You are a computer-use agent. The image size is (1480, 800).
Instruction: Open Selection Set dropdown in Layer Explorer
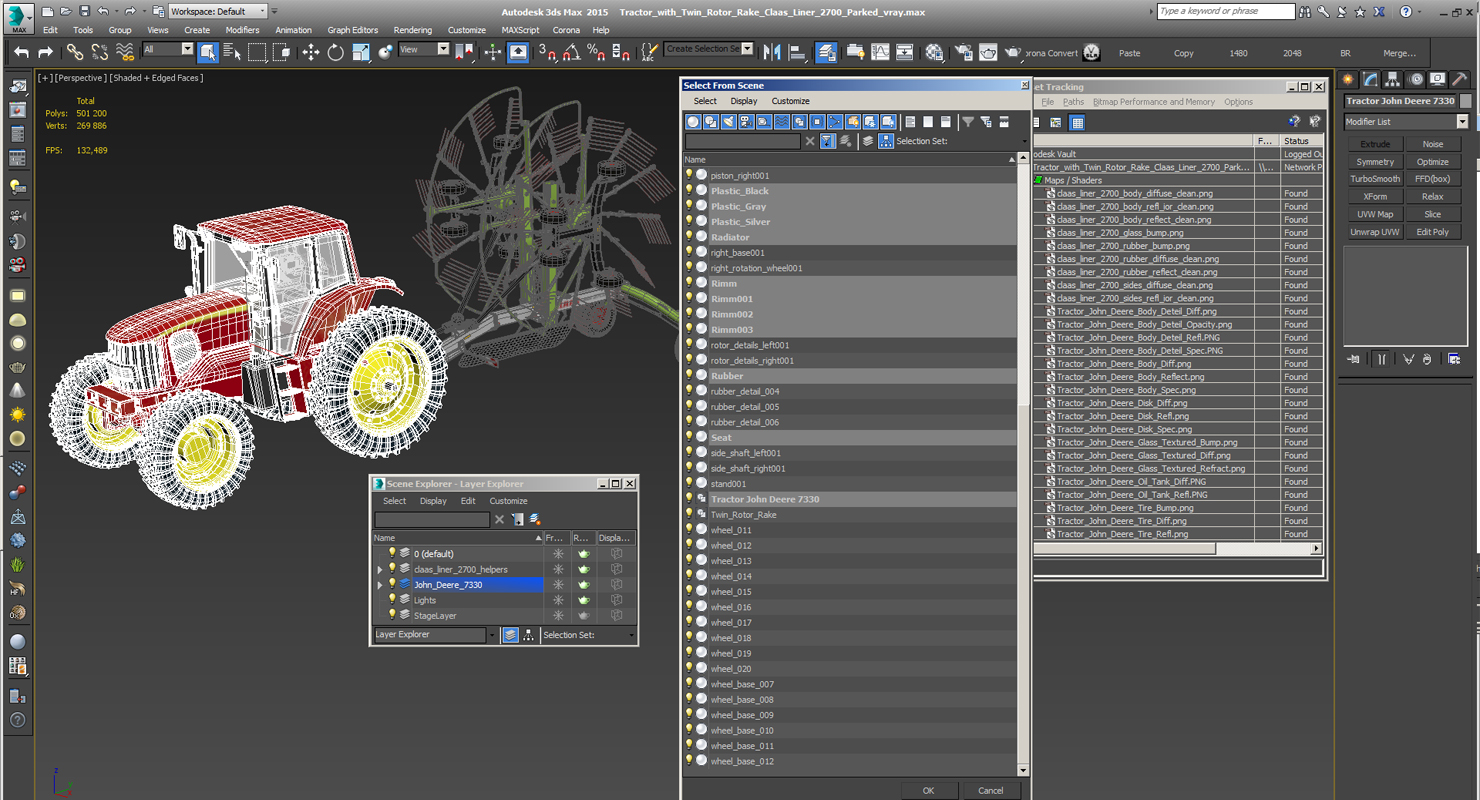tap(633, 635)
